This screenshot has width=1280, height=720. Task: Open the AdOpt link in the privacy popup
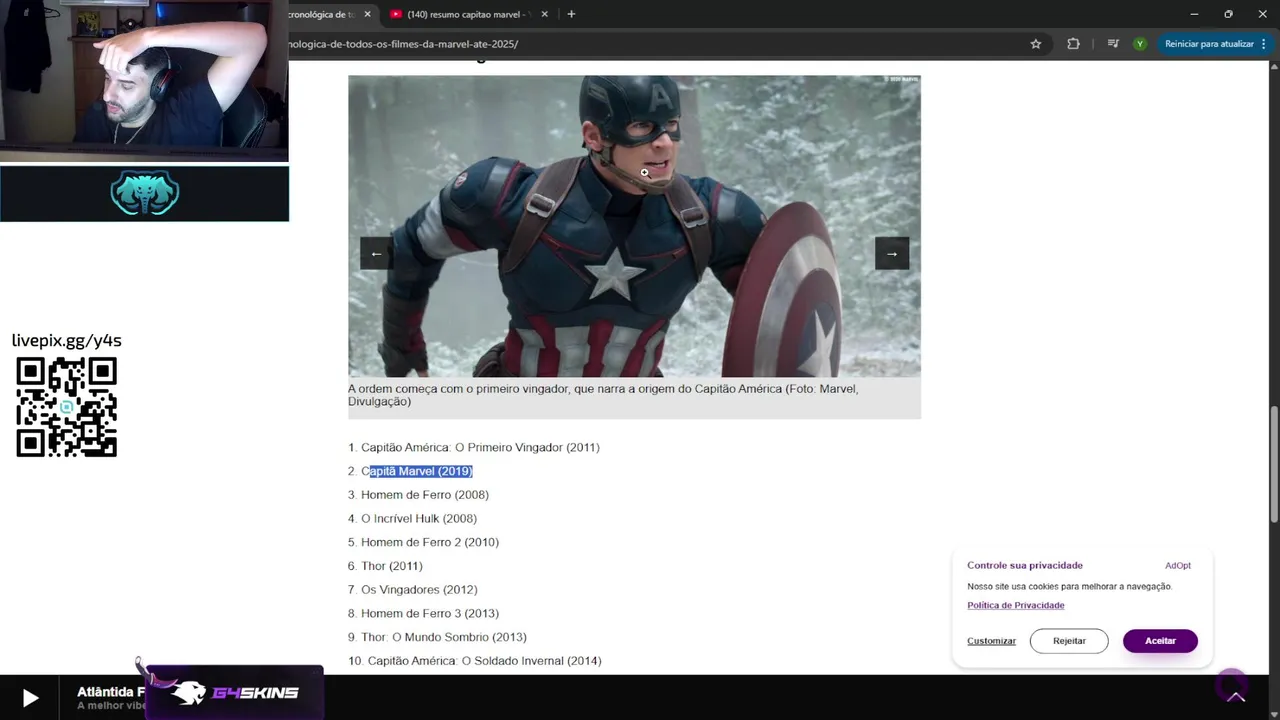pos(1177,566)
